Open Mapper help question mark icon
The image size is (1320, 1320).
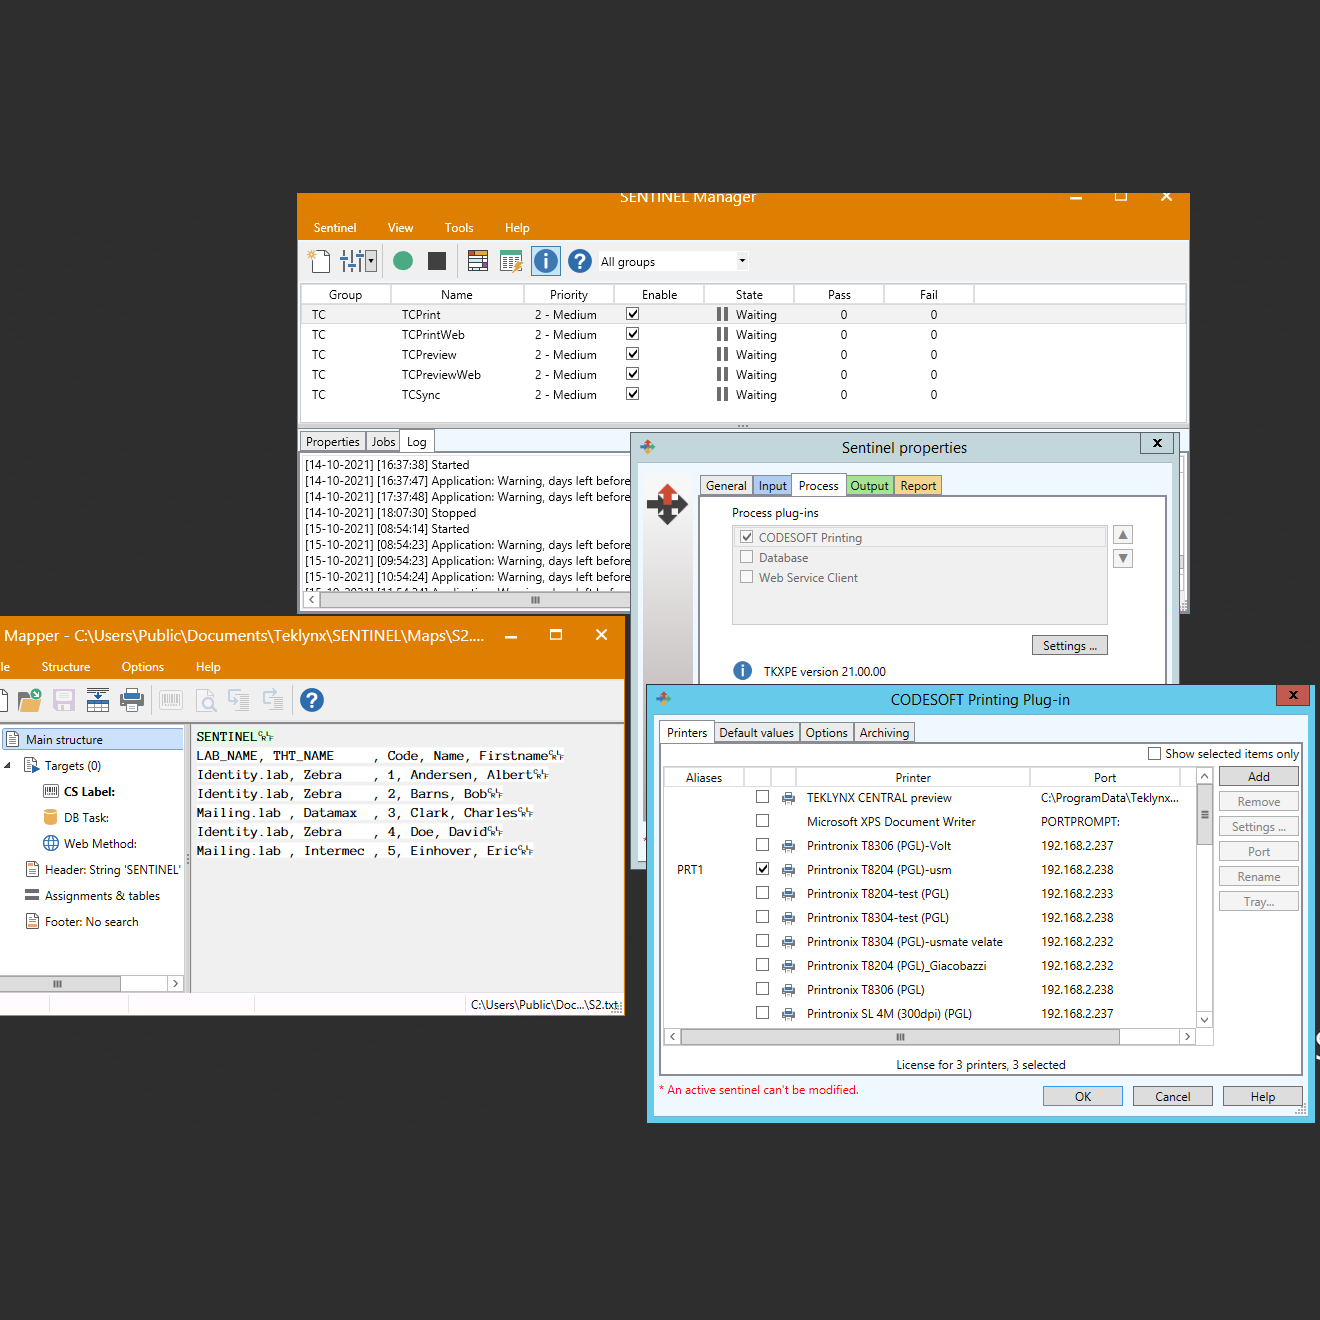point(312,700)
